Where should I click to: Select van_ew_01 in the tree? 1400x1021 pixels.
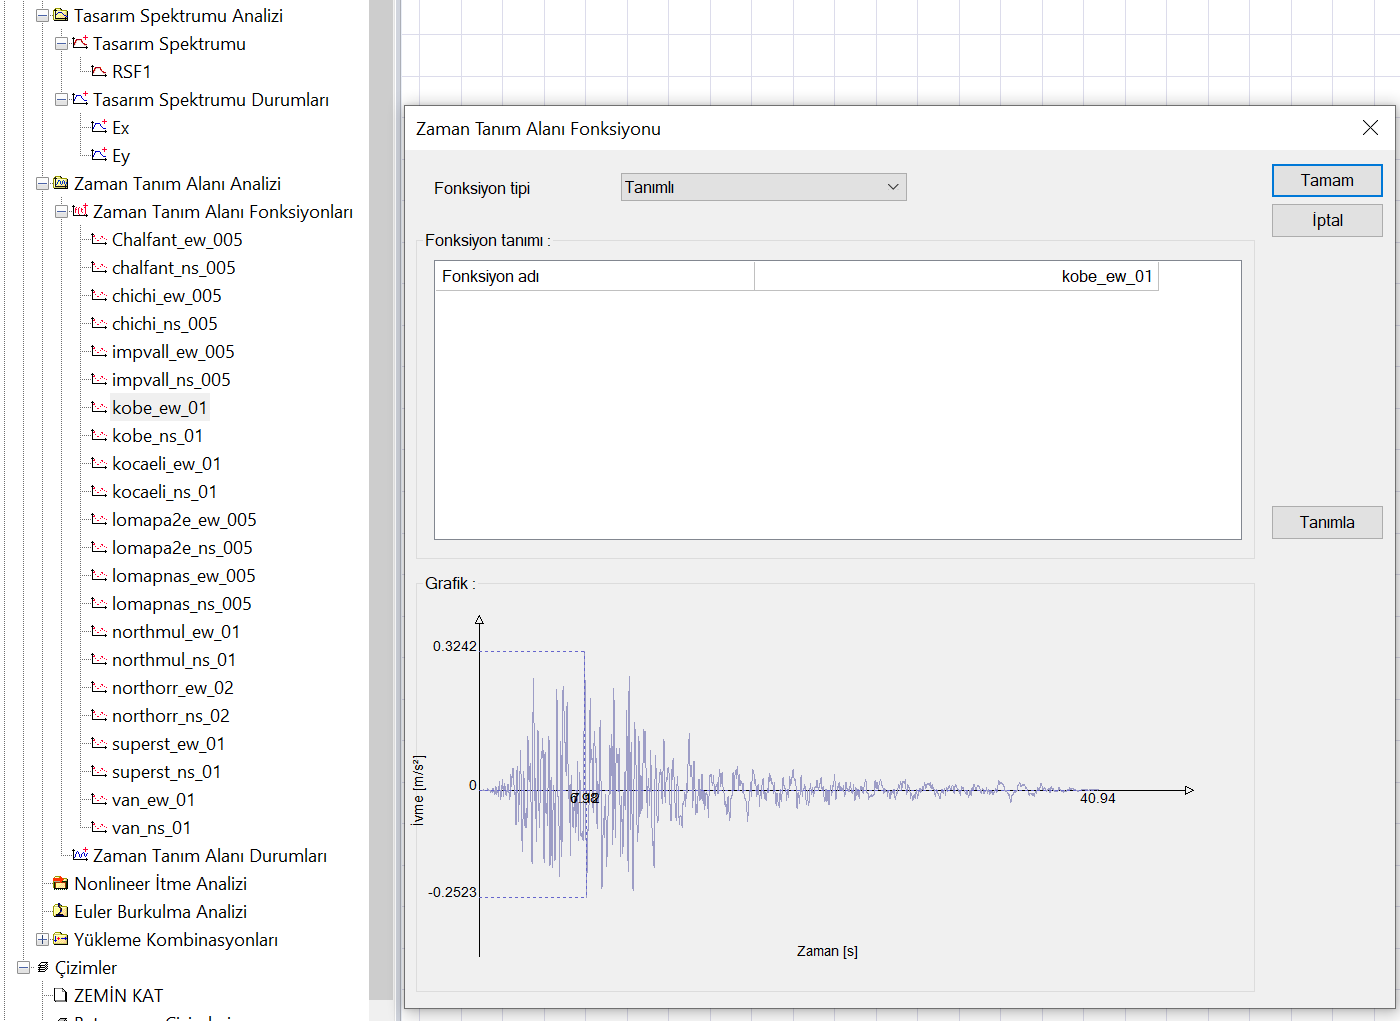click(153, 800)
